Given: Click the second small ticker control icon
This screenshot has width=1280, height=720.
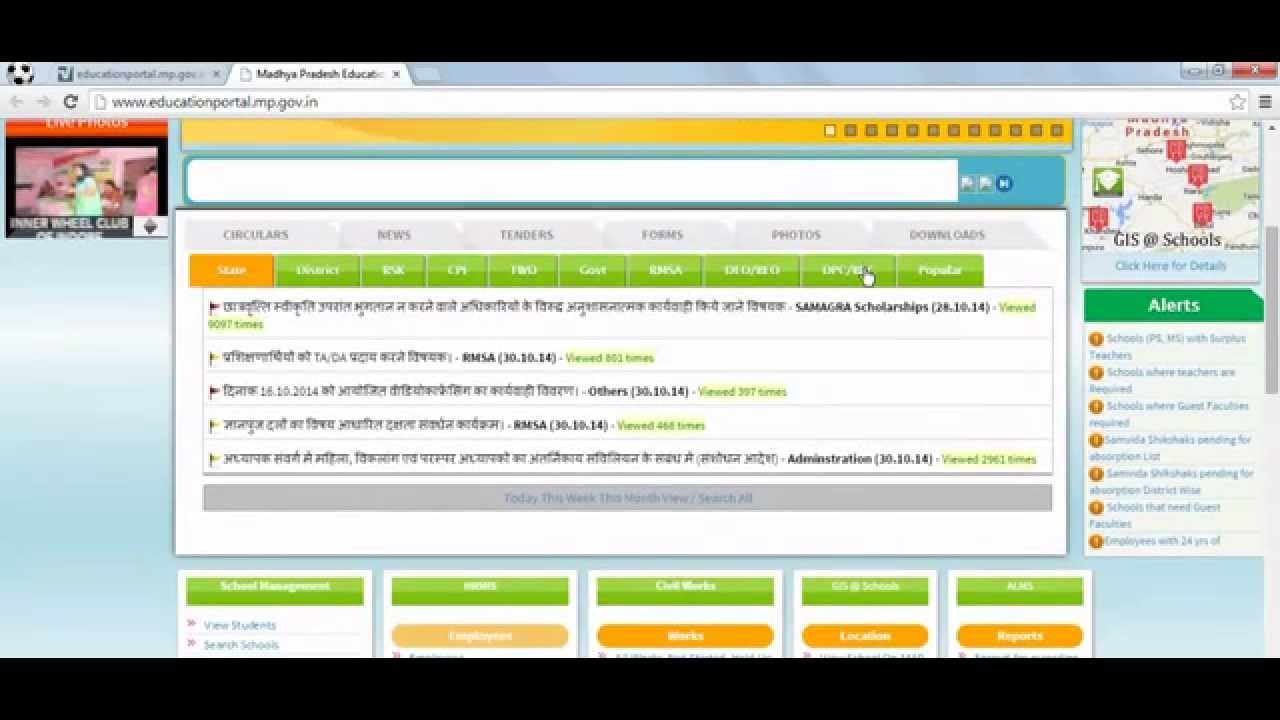Looking at the screenshot, I should point(985,183).
